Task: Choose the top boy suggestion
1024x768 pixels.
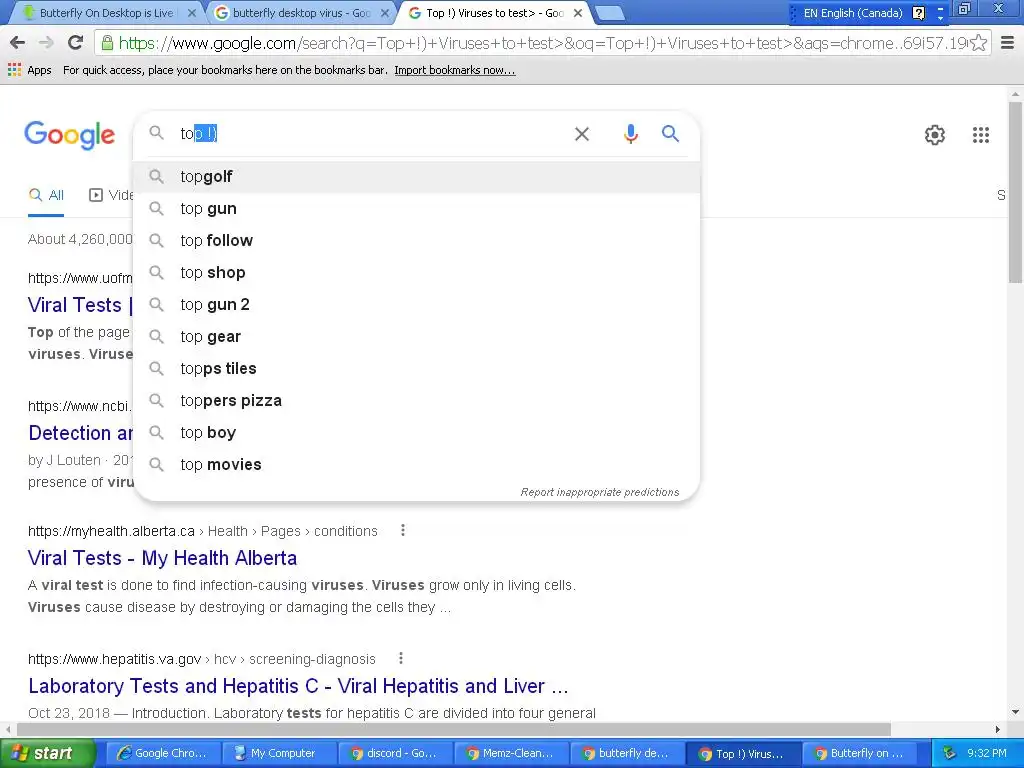Action: tap(417, 433)
